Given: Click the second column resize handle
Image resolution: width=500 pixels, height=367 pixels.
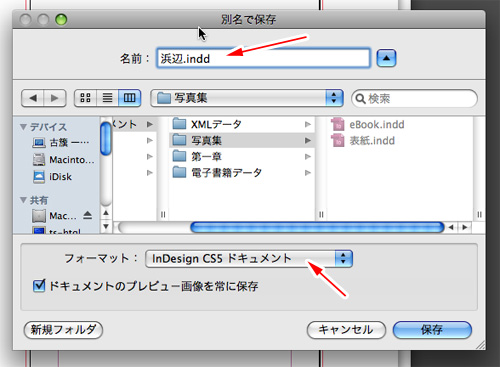Looking at the screenshot, I should coord(321,214).
